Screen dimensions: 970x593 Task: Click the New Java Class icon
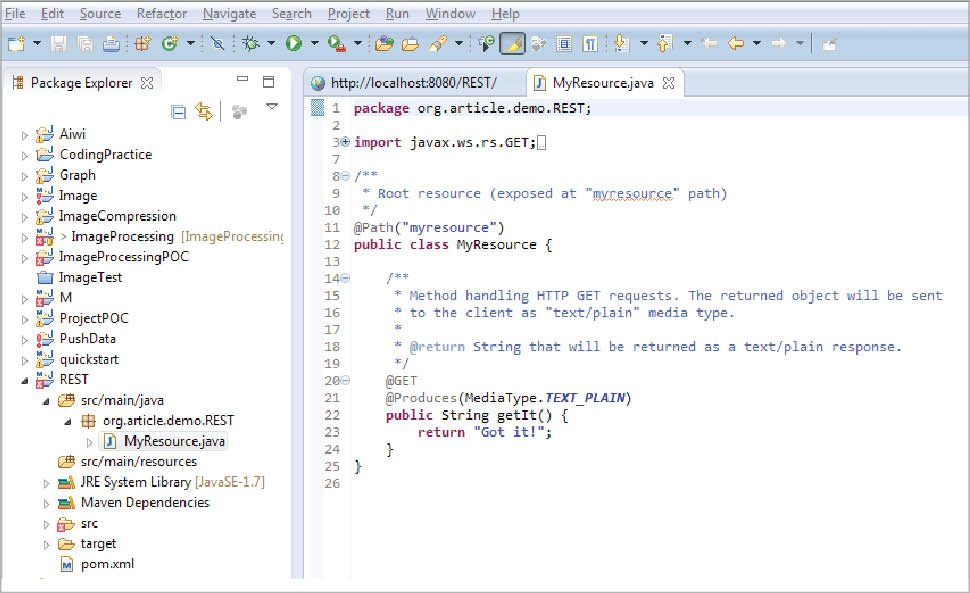coord(169,43)
